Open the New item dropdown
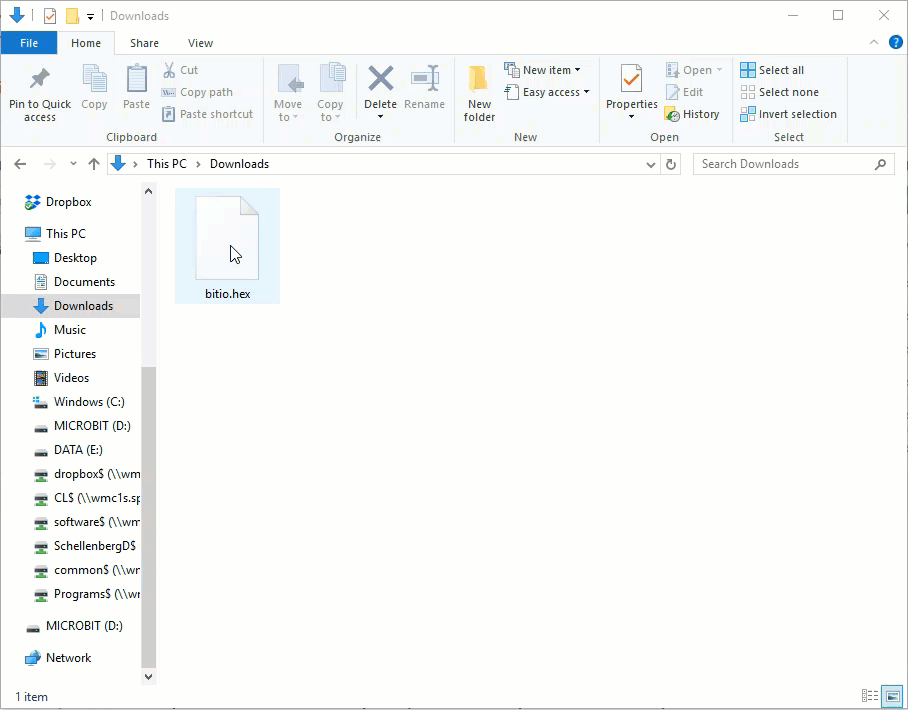 pos(544,70)
